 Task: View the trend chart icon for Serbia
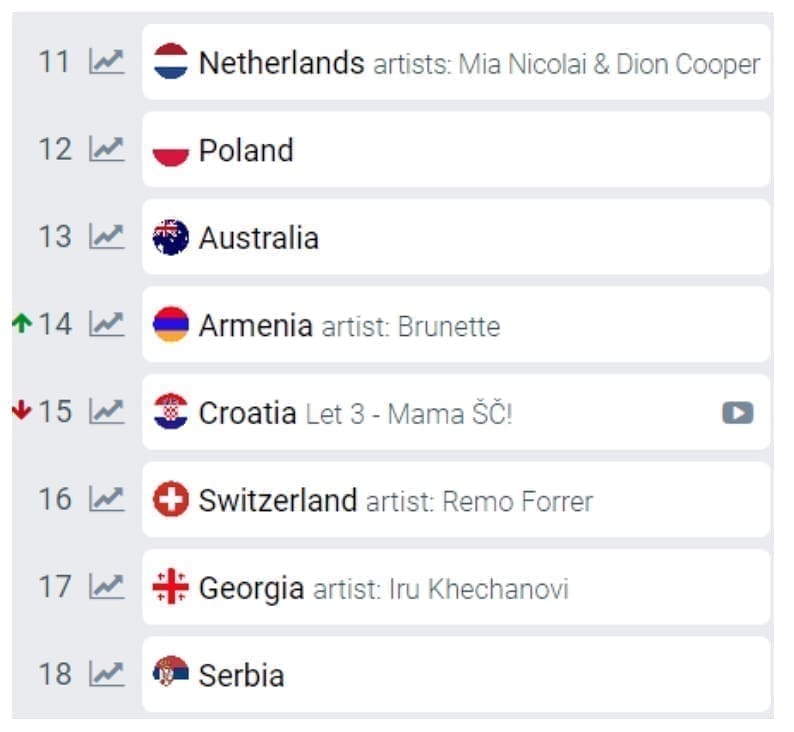coord(106,674)
